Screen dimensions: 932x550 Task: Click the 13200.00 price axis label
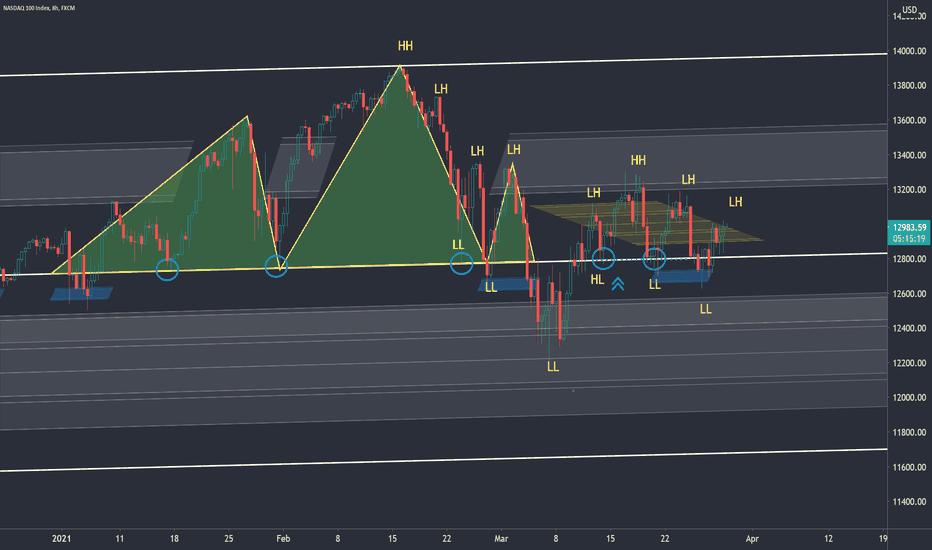(x=909, y=190)
